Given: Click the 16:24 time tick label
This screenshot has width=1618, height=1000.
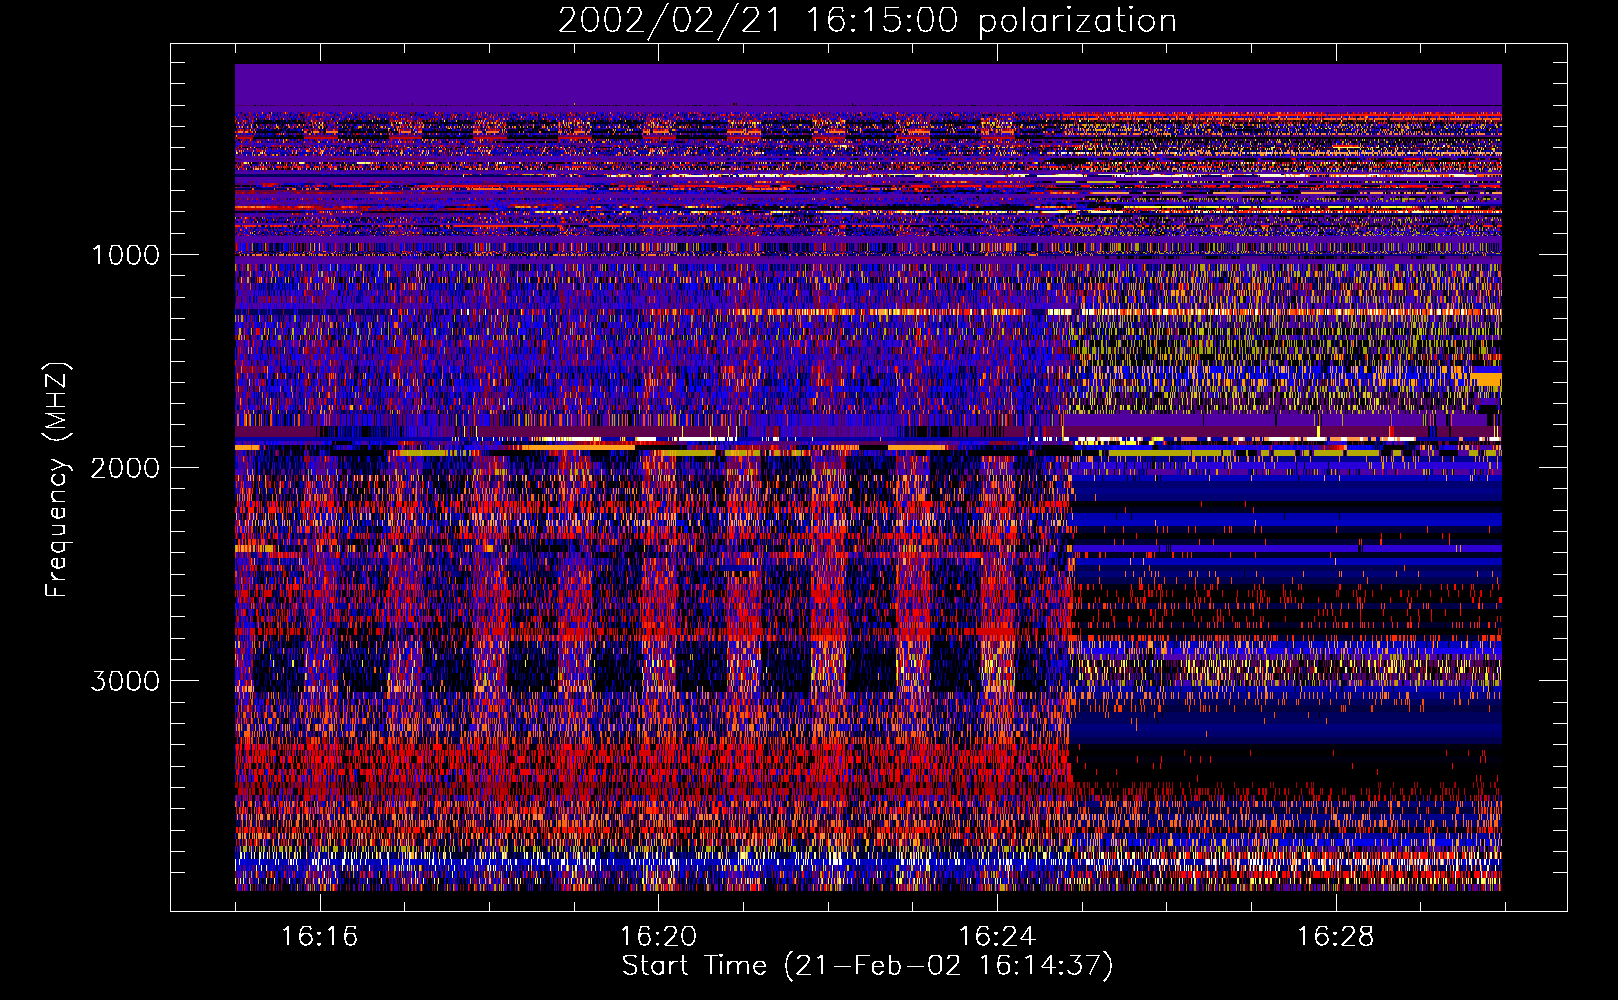Looking at the screenshot, I should [x=997, y=937].
